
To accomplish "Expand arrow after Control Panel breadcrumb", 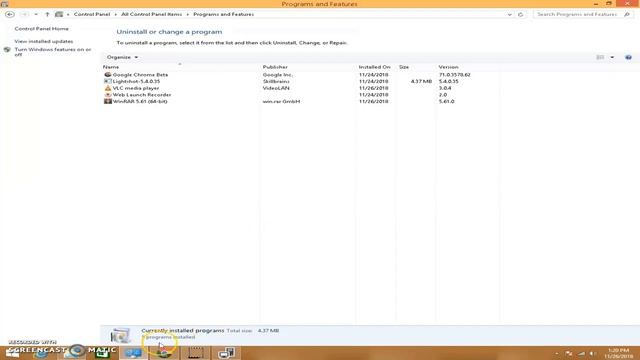I will 116,14.
